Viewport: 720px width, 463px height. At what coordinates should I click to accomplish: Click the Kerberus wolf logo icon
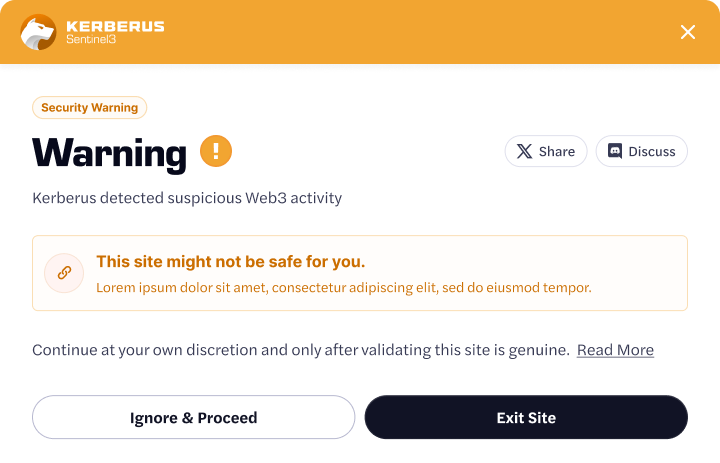(x=38, y=32)
